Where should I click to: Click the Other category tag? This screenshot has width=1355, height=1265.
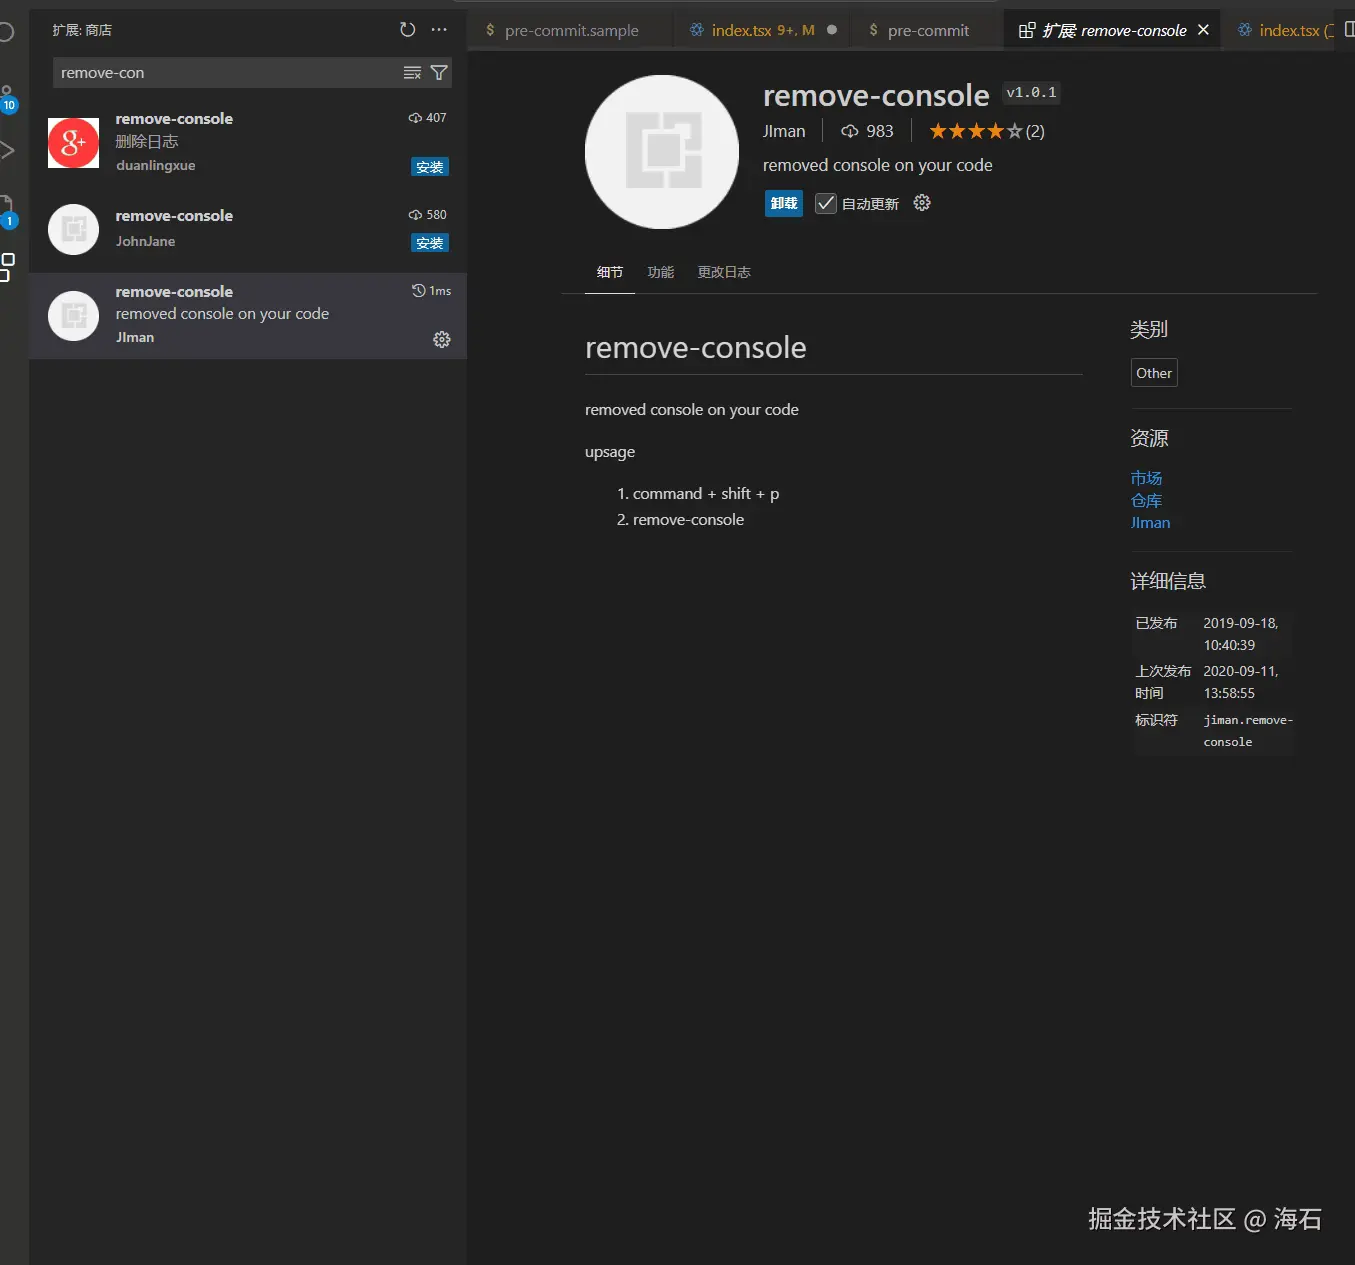click(1154, 373)
